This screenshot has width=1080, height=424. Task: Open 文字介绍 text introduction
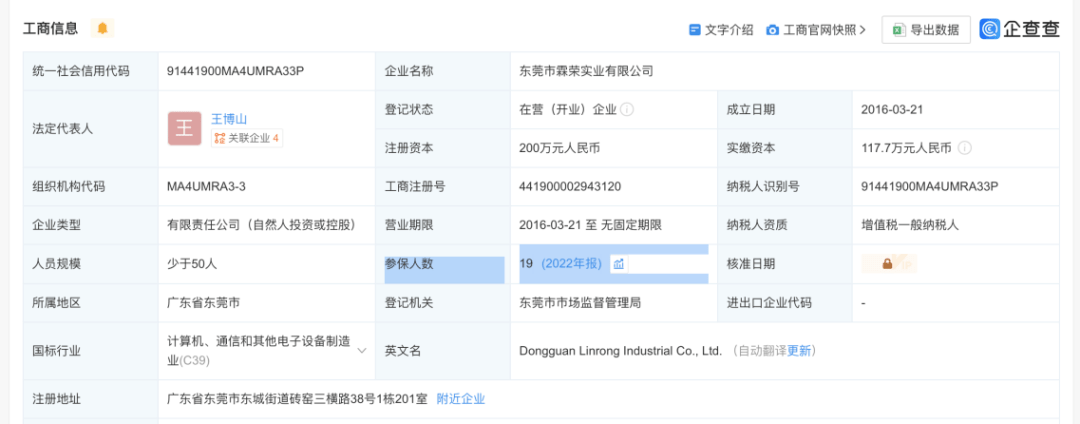pyautogui.click(x=728, y=30)
